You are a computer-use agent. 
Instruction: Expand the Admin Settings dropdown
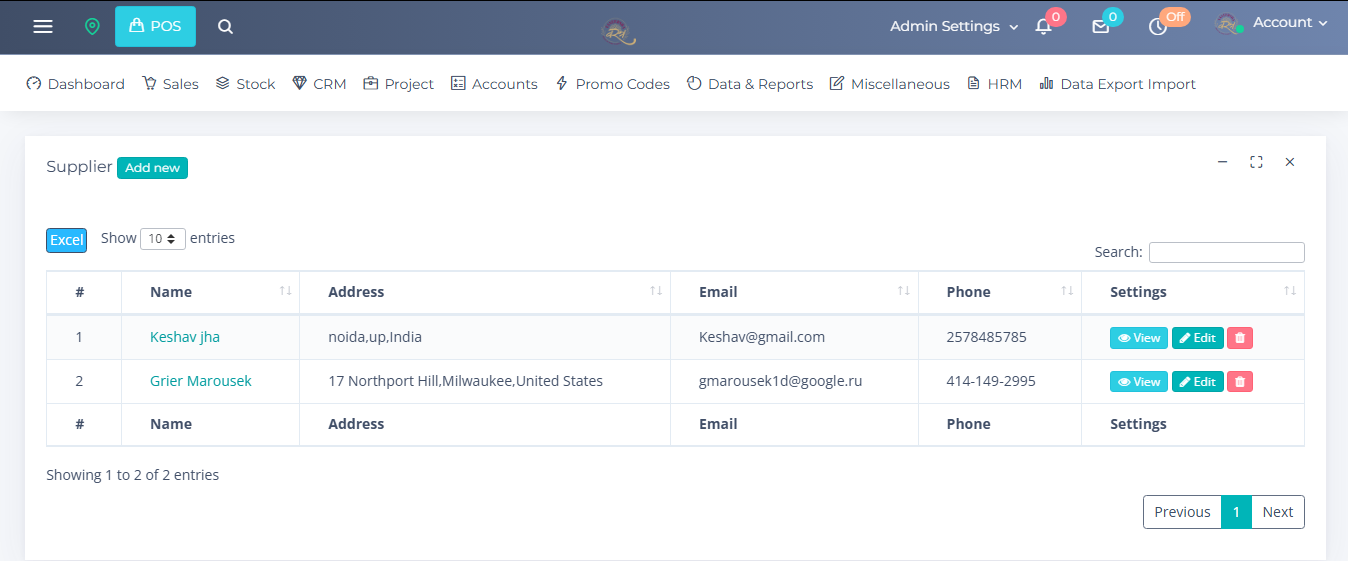[x=954, y=26]
